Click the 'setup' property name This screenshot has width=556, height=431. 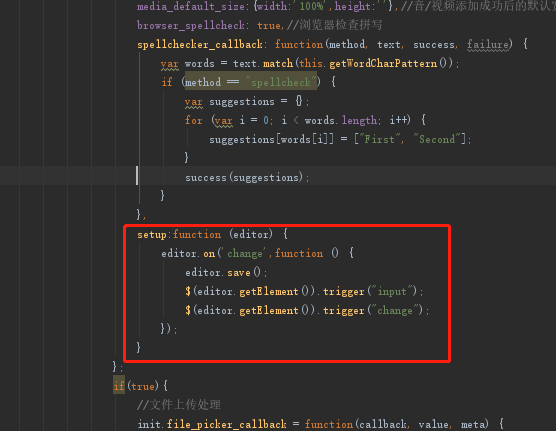coord(152,235)
